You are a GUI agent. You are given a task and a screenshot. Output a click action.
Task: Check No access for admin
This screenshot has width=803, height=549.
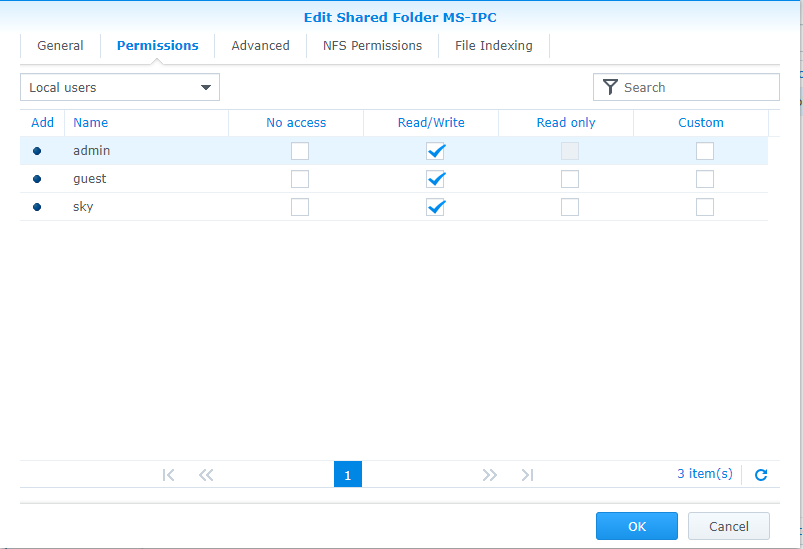click(x=300, y=151)
